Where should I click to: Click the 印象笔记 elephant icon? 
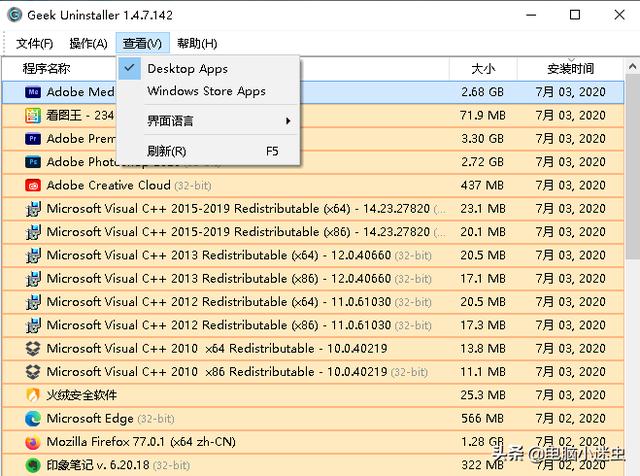(33, 465)
